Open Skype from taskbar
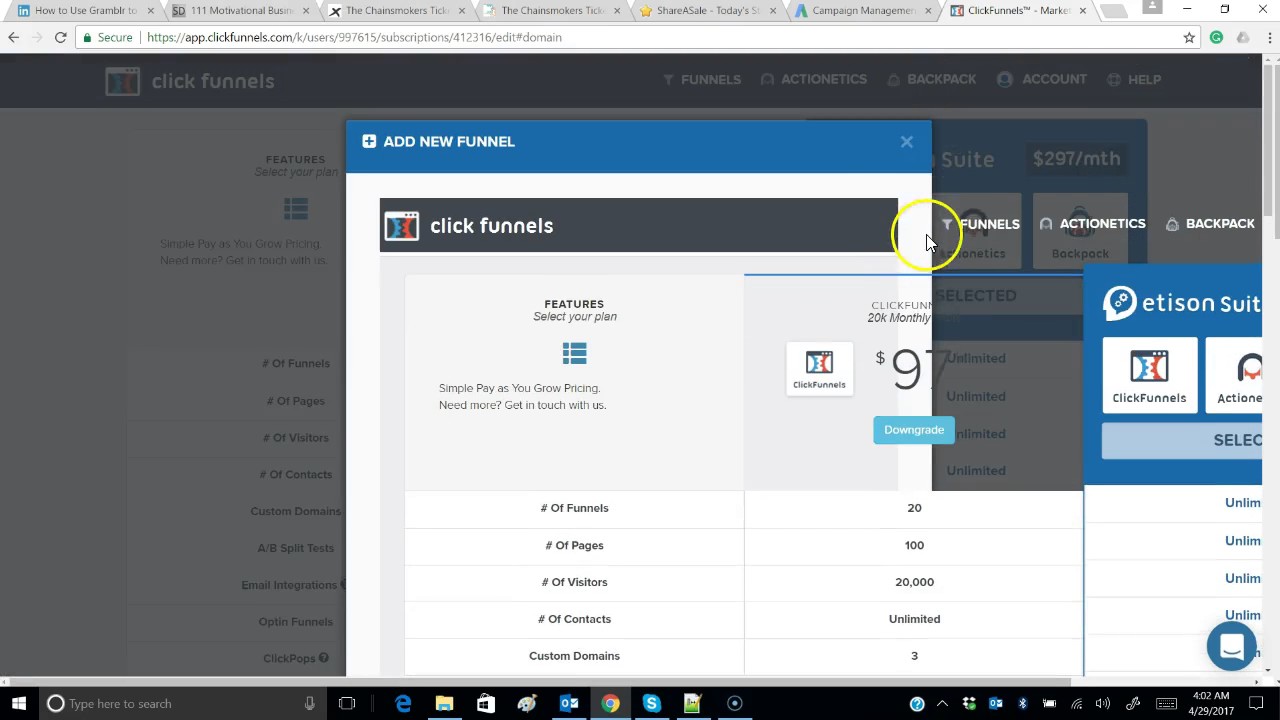Image resolution: width=1280 pixels, height=720 pixels. point(651,703)
